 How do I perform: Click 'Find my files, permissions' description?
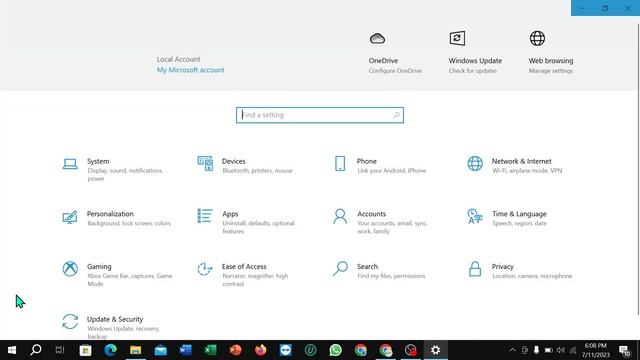[x=391, y=276]
